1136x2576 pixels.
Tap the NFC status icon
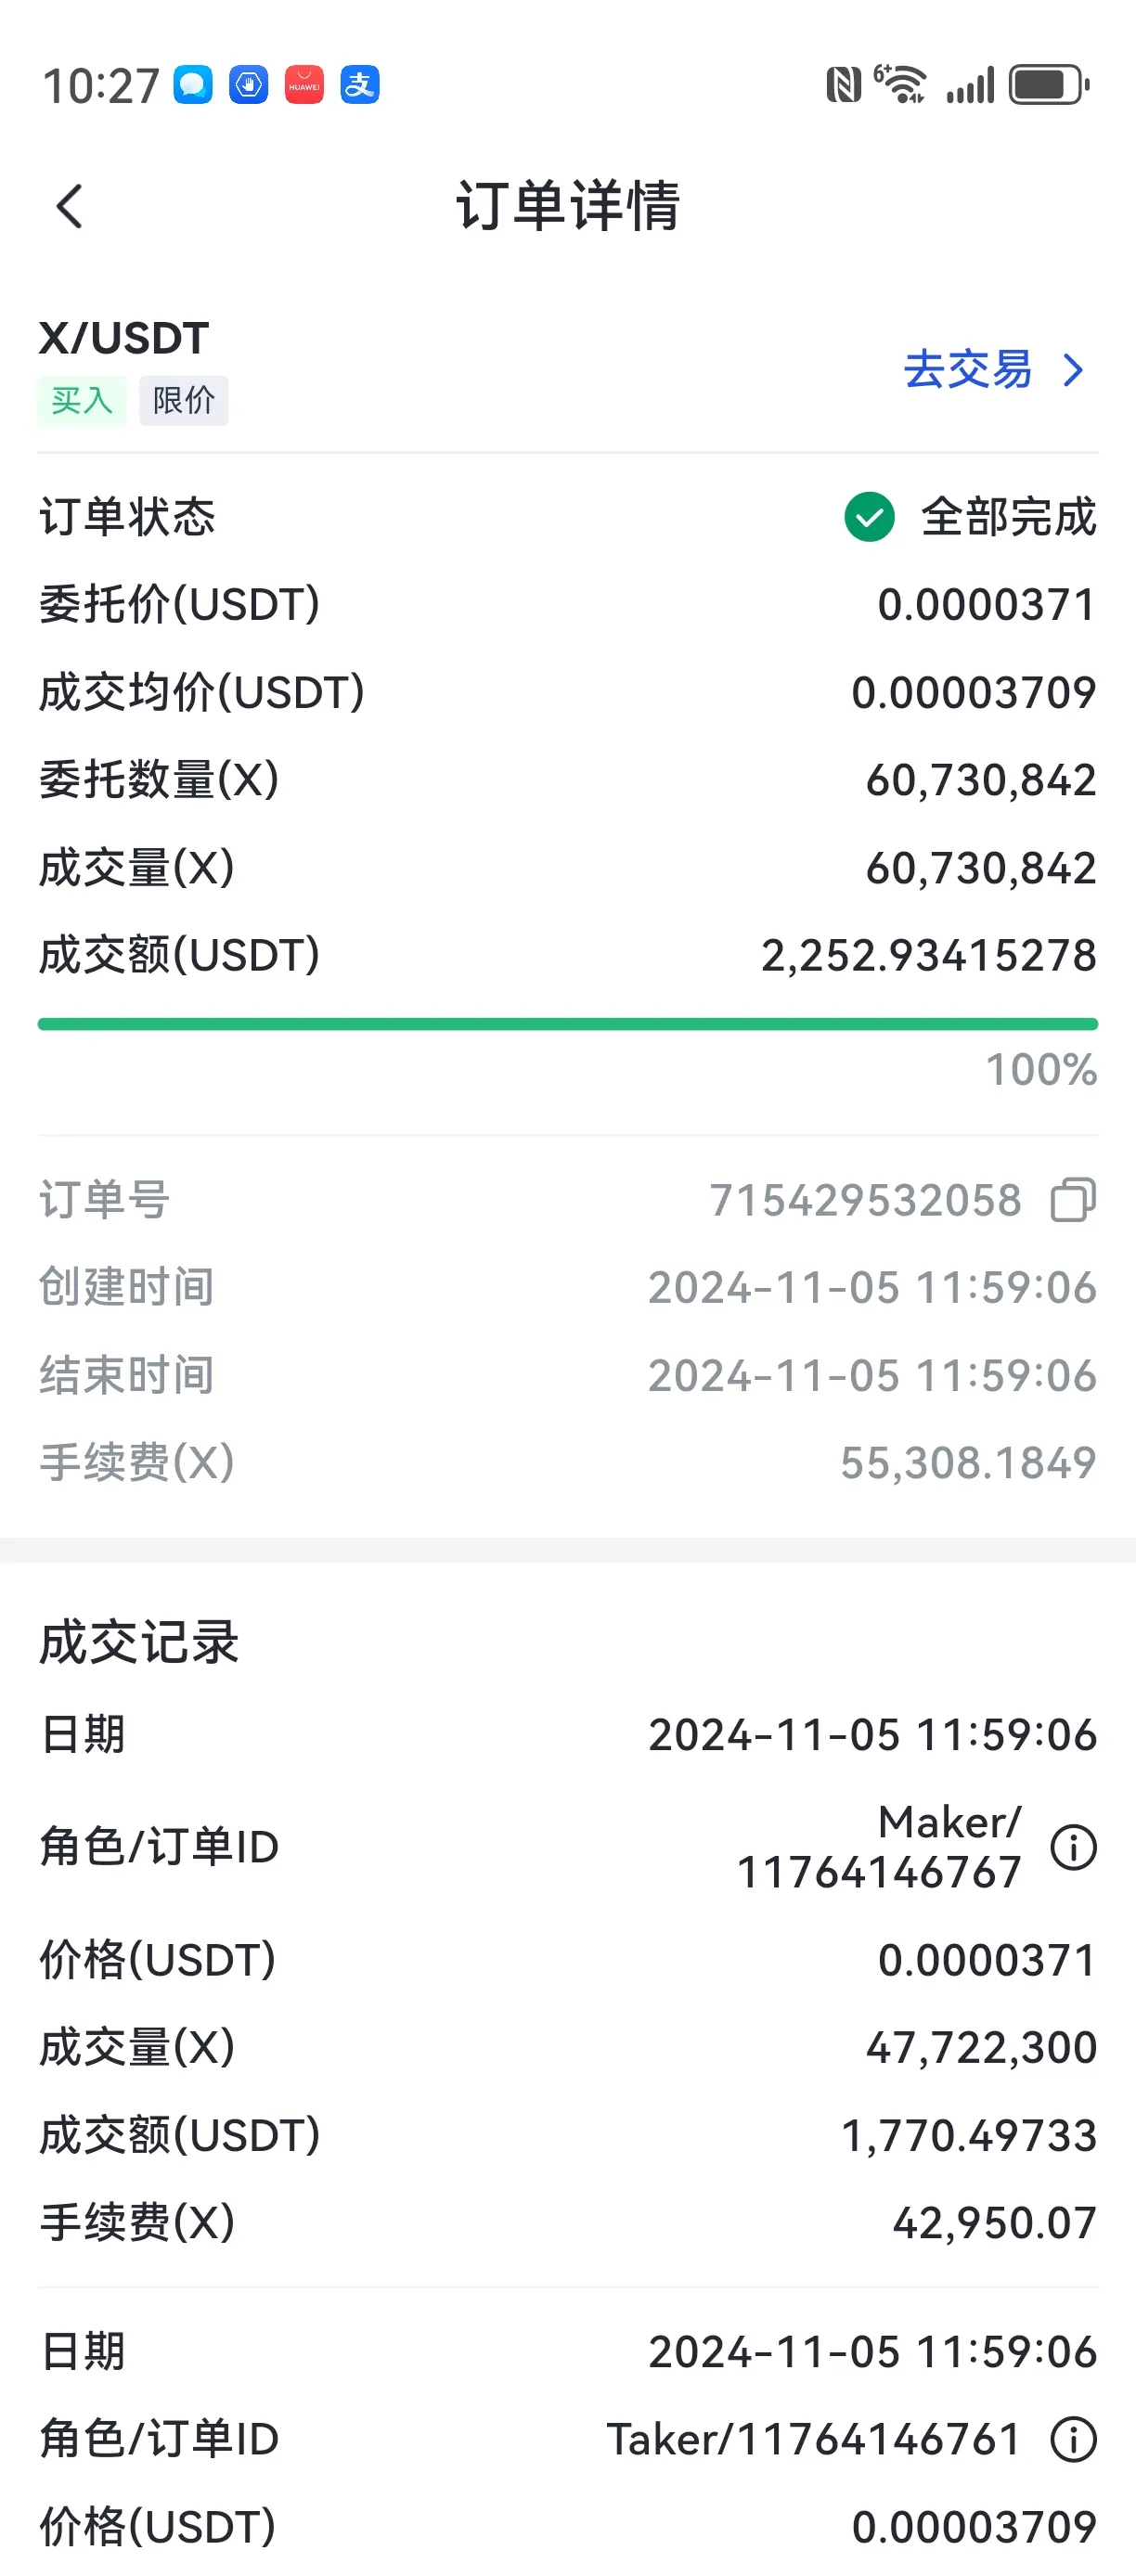pos(843,85)
